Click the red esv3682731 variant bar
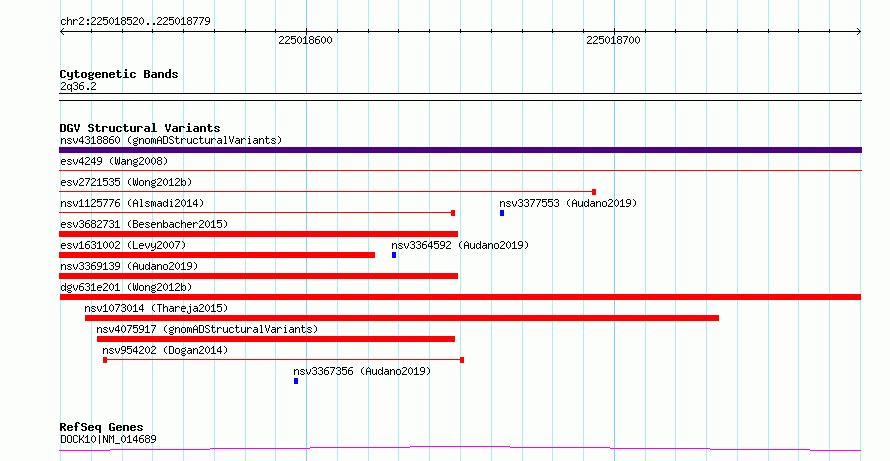The image size is (890, 461). (258, 234)
